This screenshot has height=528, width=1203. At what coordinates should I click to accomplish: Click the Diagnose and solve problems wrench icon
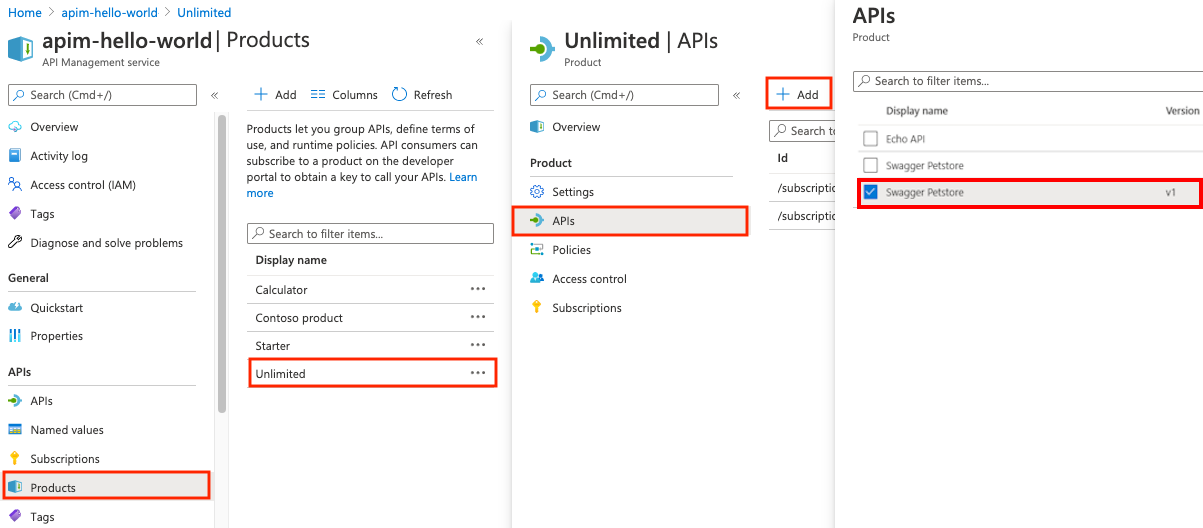[x=15, y=243]
